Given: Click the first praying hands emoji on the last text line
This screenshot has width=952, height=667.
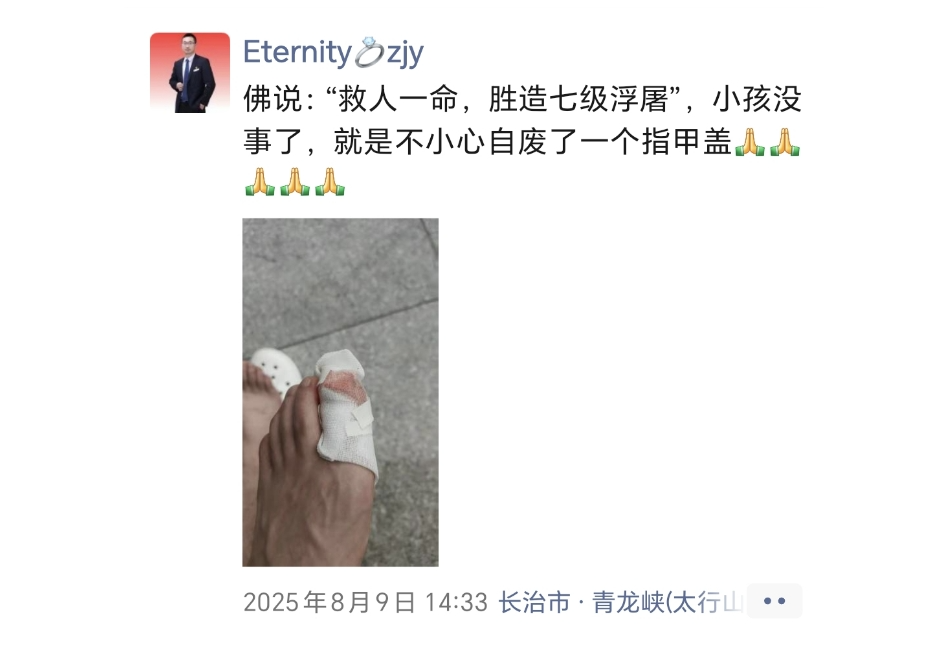Looking at the screenshot, I should (x=260, y=181).
